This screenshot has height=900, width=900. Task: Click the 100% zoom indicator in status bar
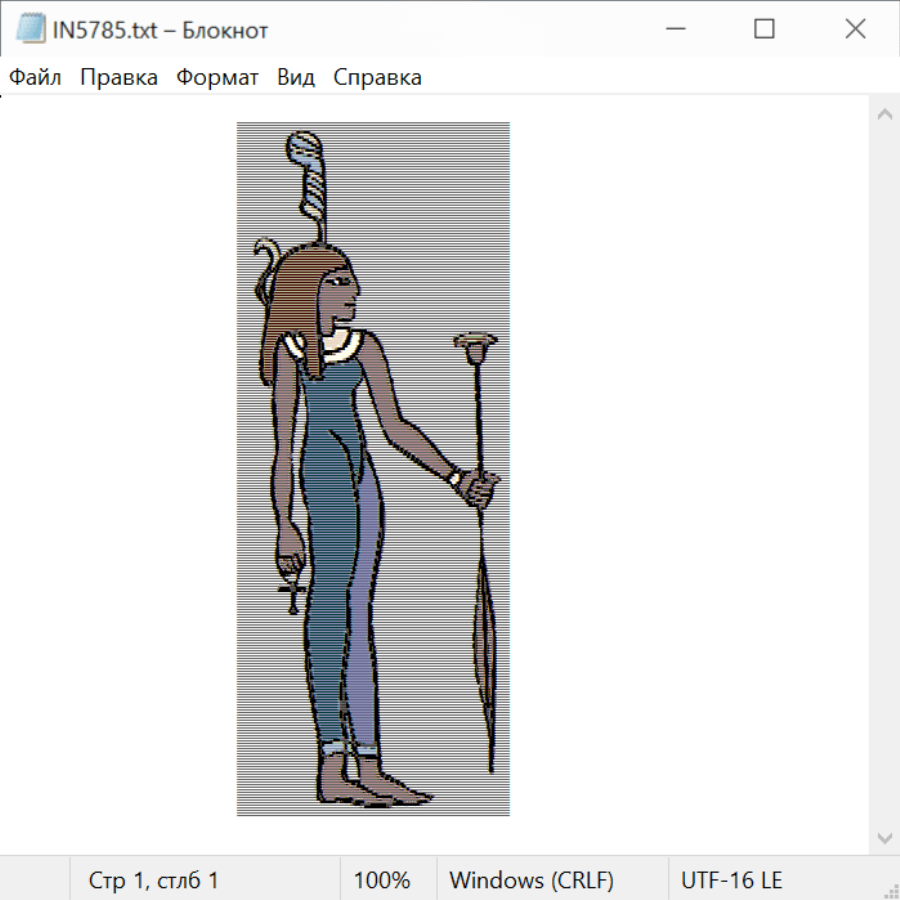tap(382, 880)
